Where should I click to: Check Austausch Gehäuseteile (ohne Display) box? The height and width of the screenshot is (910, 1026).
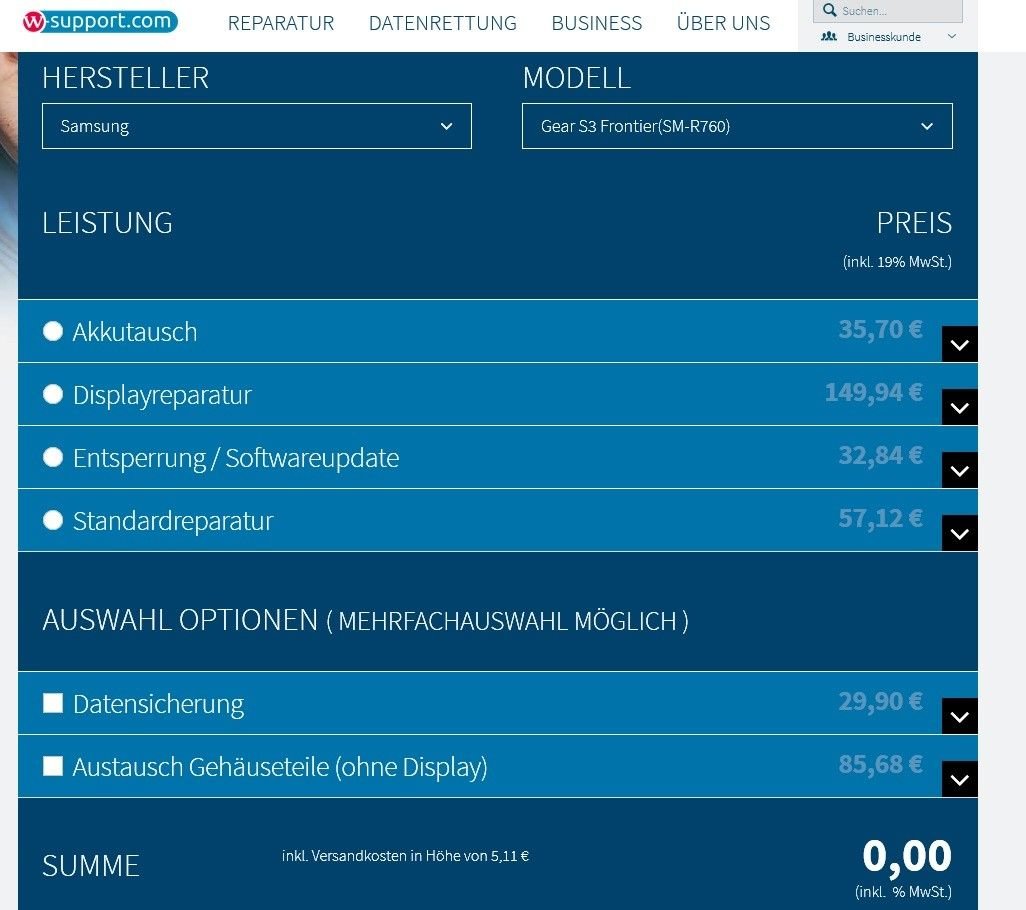53,765
